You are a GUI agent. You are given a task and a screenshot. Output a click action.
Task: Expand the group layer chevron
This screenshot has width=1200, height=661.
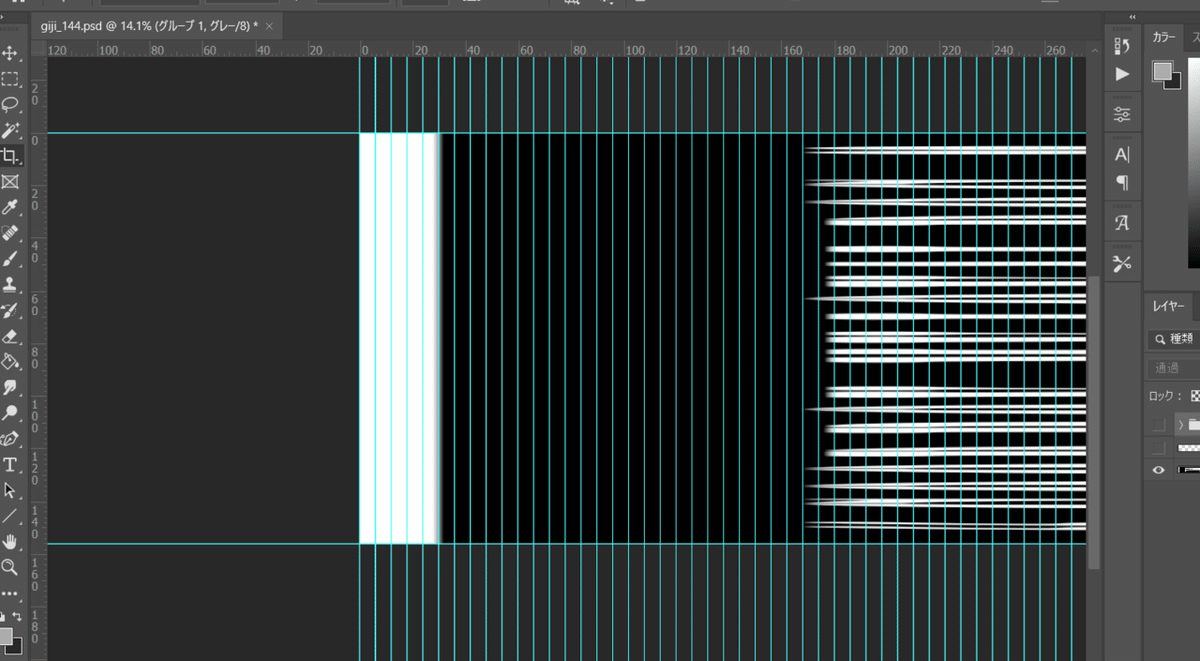(1180, 424)
